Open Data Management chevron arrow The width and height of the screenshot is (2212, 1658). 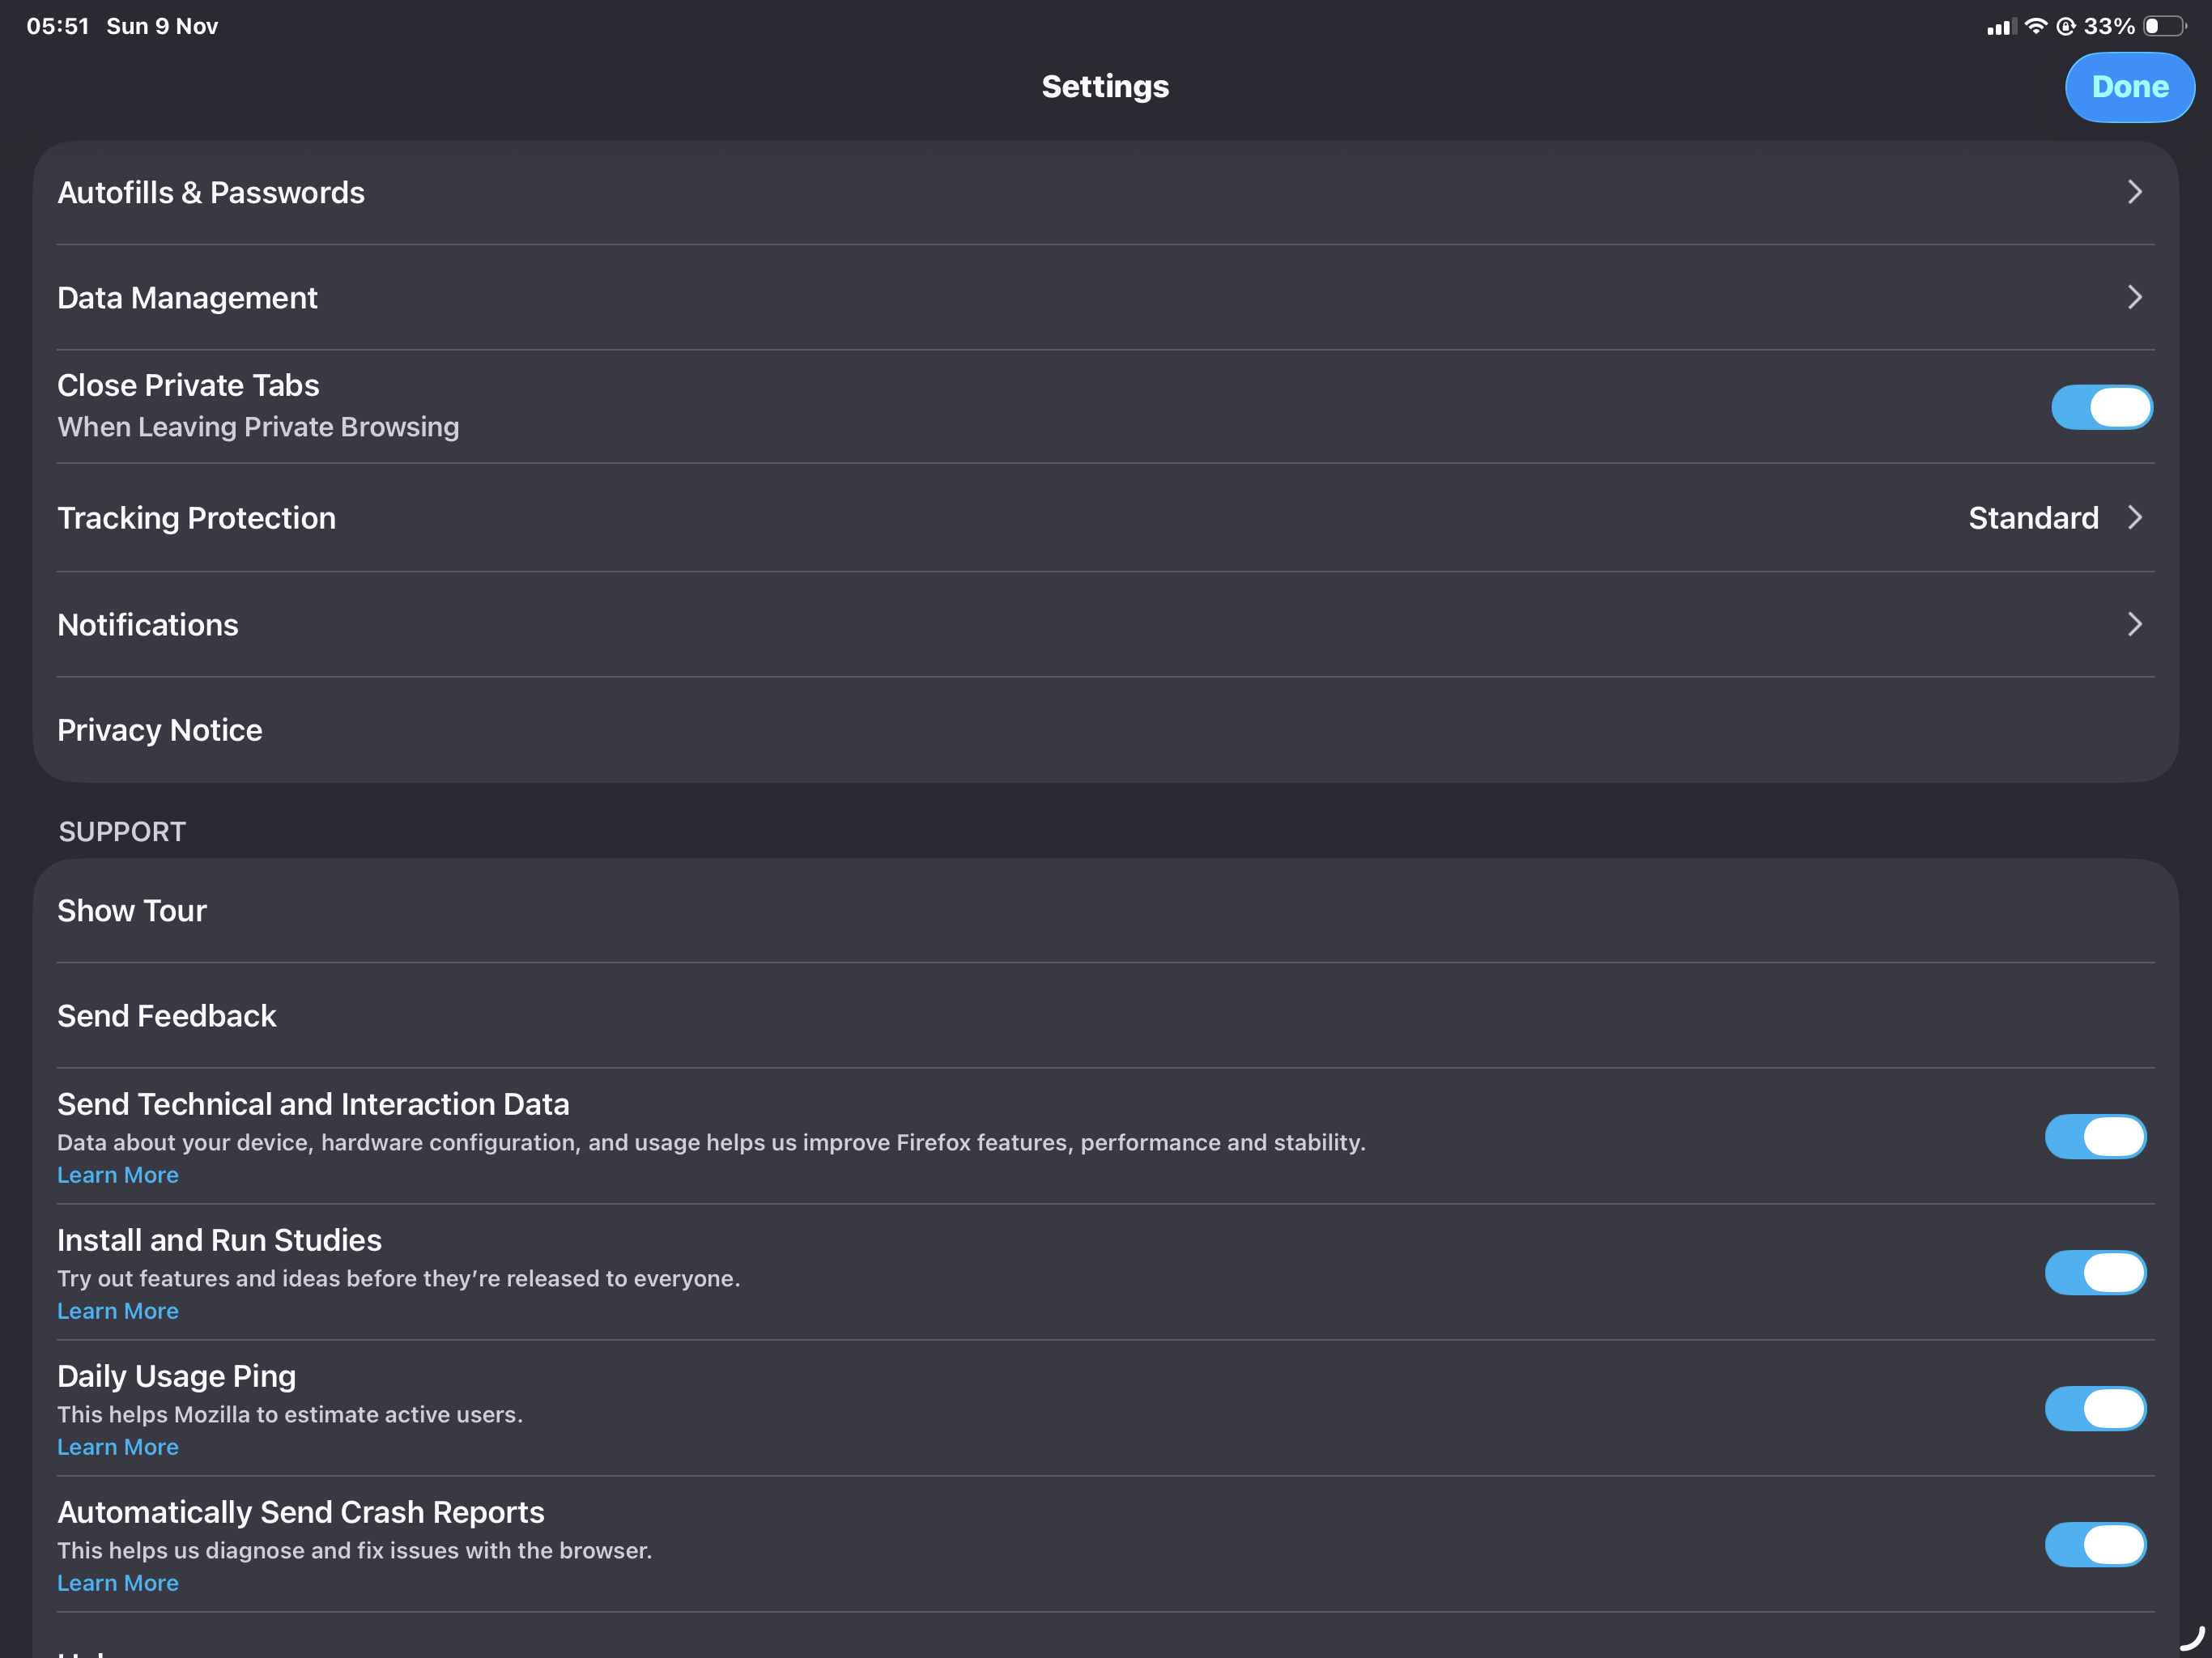point(2134,297)
